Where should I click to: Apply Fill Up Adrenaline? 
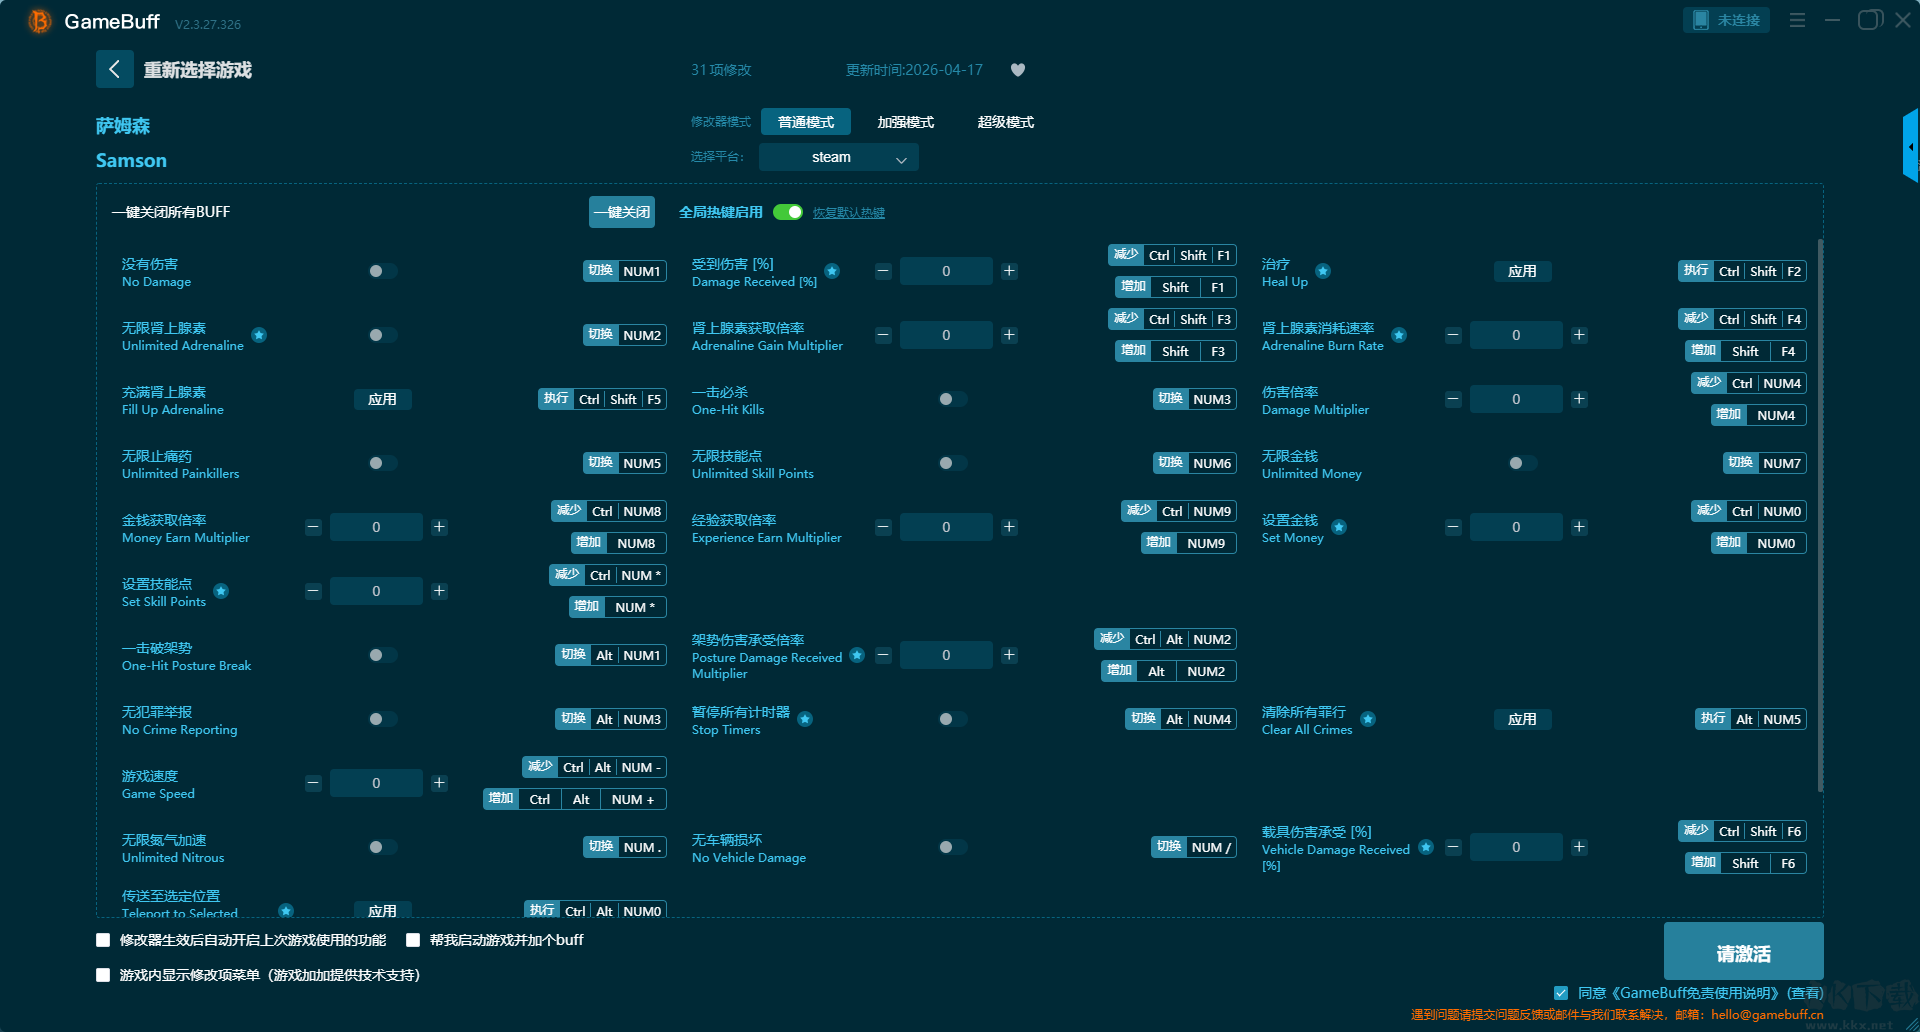(382, 399)
